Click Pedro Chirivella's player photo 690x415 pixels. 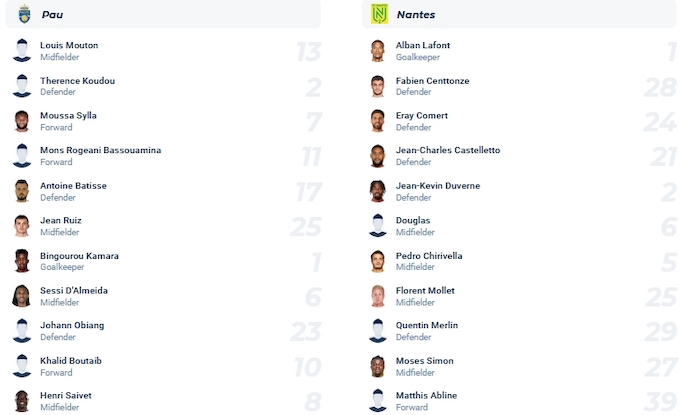[377, 261]
